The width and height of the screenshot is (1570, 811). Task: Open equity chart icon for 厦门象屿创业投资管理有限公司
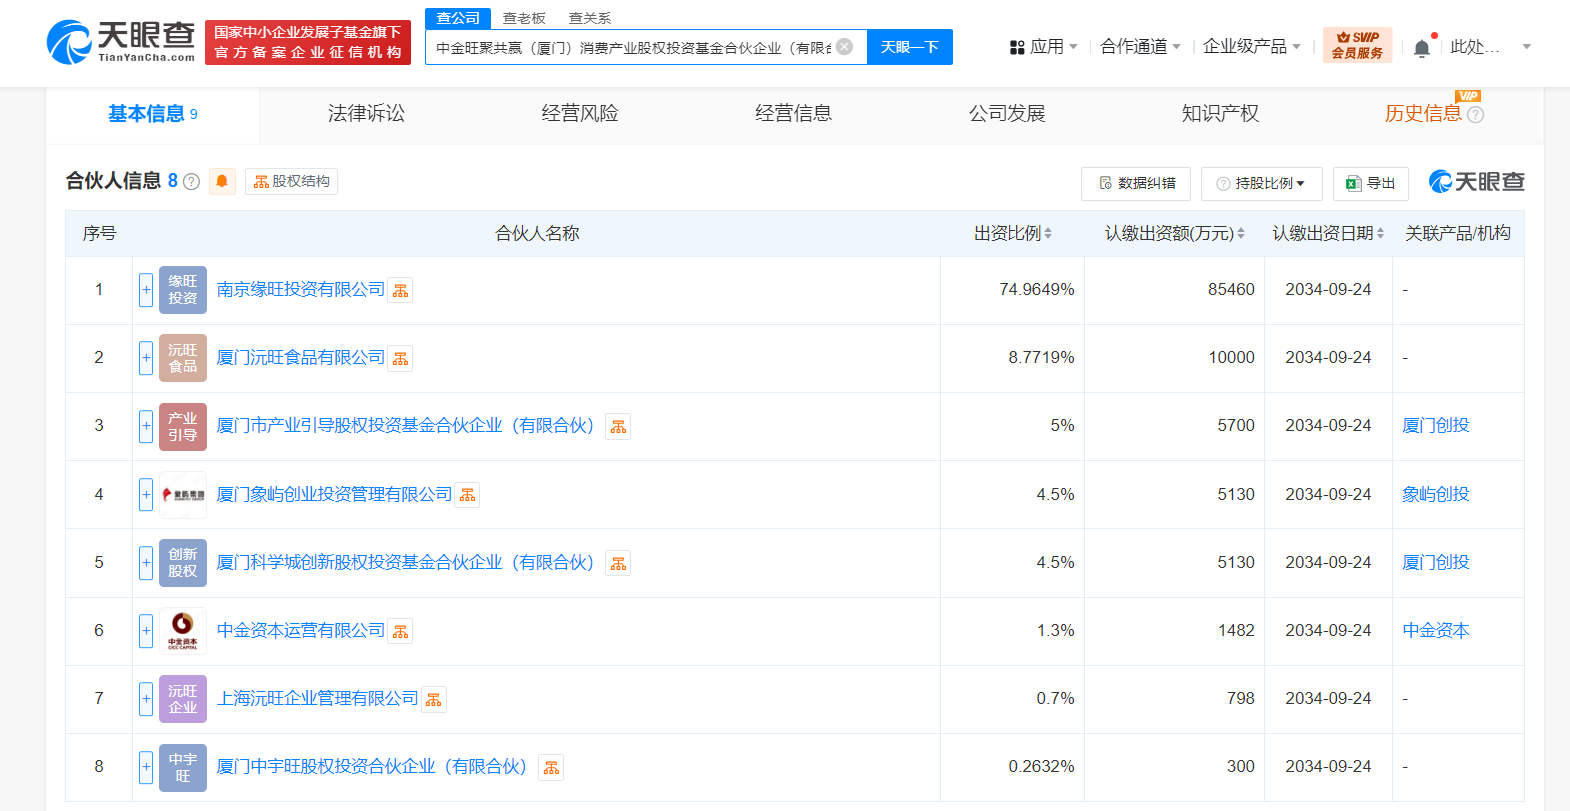pyautogui.click(x=467, y=496)
